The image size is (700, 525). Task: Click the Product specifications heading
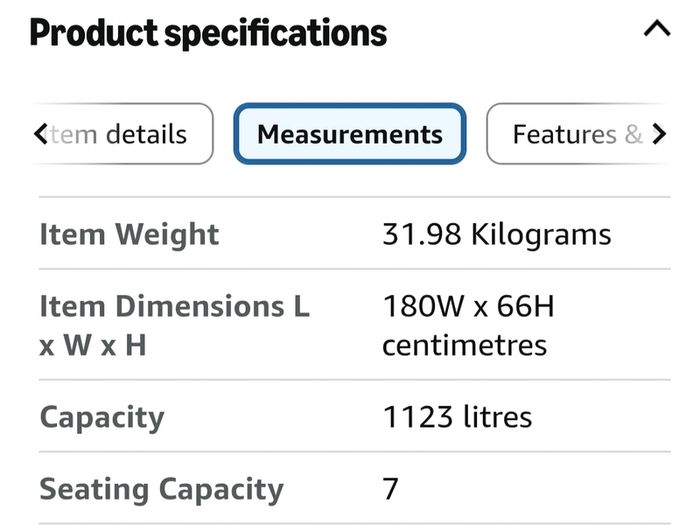click(208, 33)
